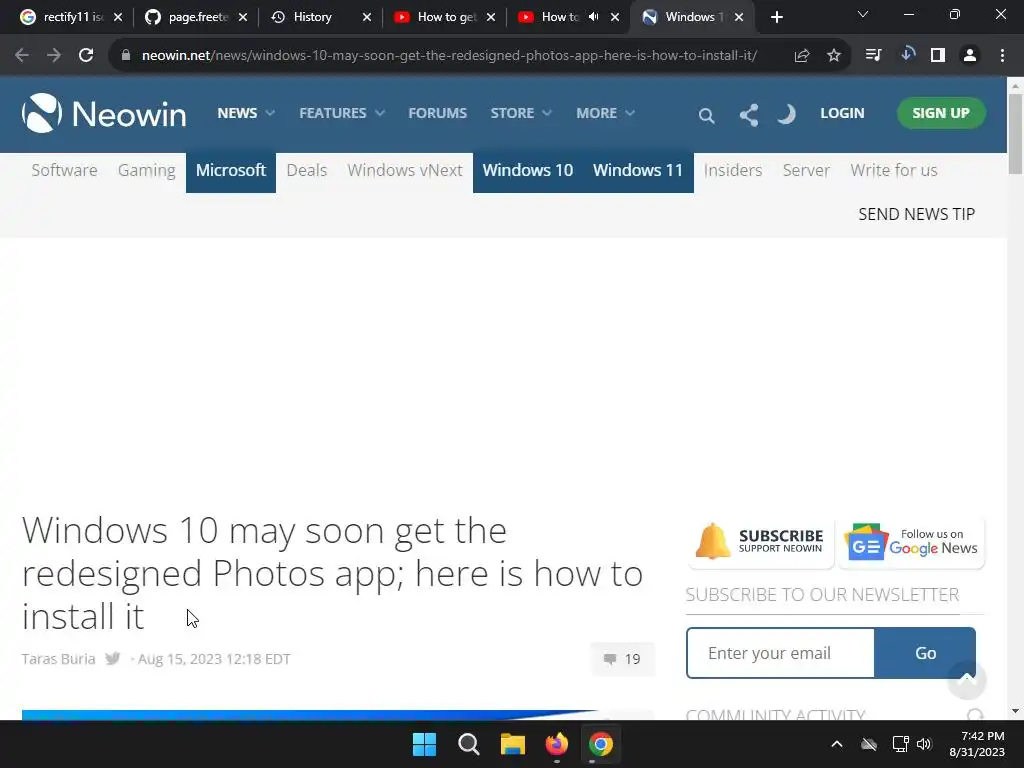Select the Windows 11 category

point(638,172)
